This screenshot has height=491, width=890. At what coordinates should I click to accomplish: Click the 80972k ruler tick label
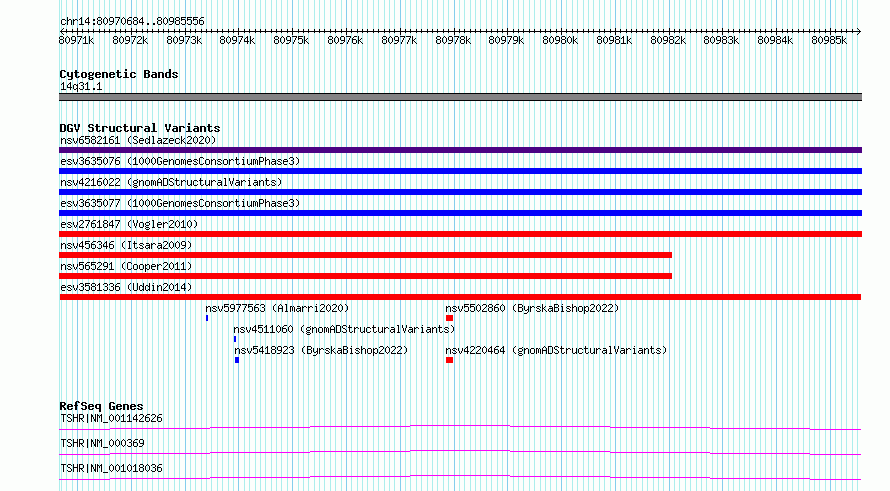130,40
